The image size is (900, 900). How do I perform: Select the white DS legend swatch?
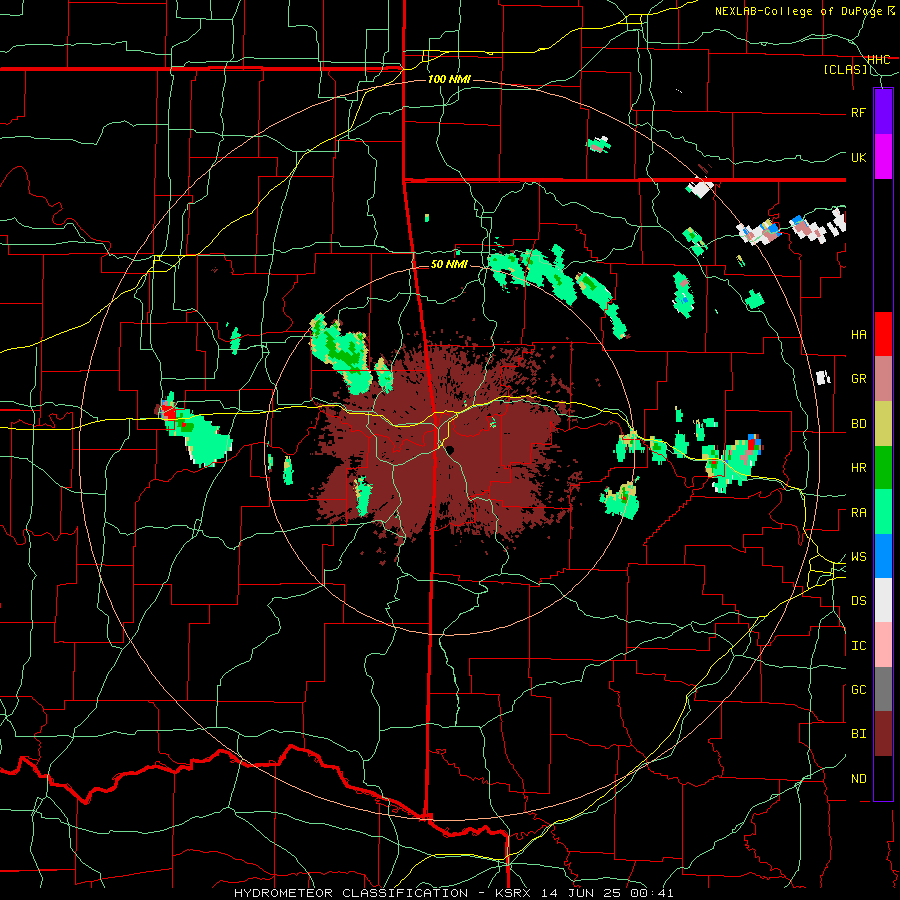pos(883,600)
